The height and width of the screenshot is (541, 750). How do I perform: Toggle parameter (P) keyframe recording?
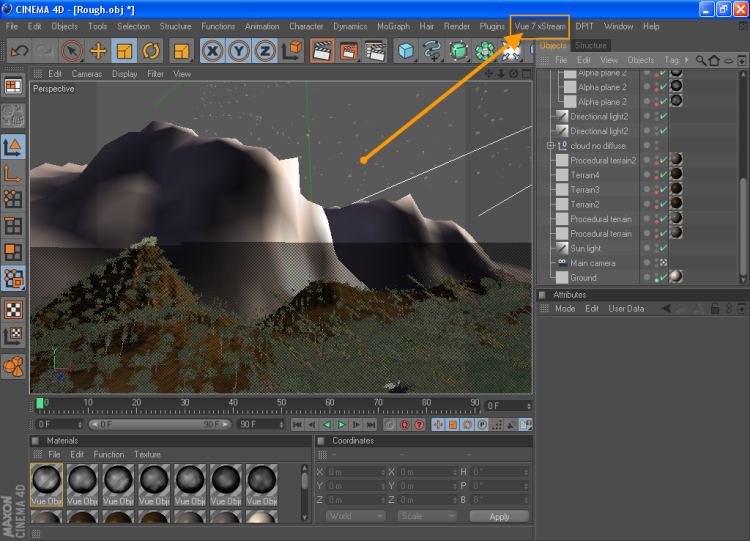482,425
